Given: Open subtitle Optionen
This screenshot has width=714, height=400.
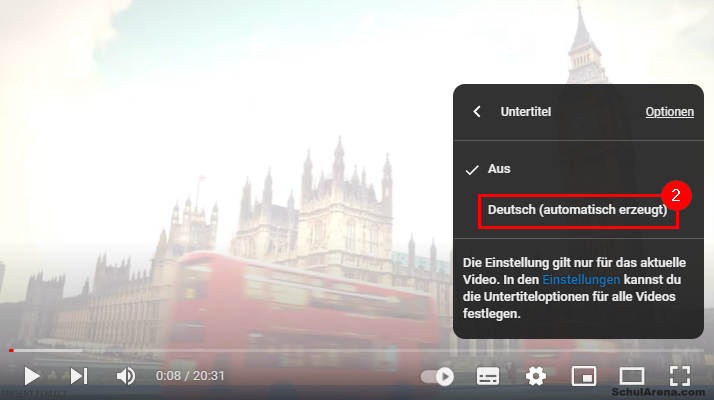Looking at the screenshot, I should (669, 112).
